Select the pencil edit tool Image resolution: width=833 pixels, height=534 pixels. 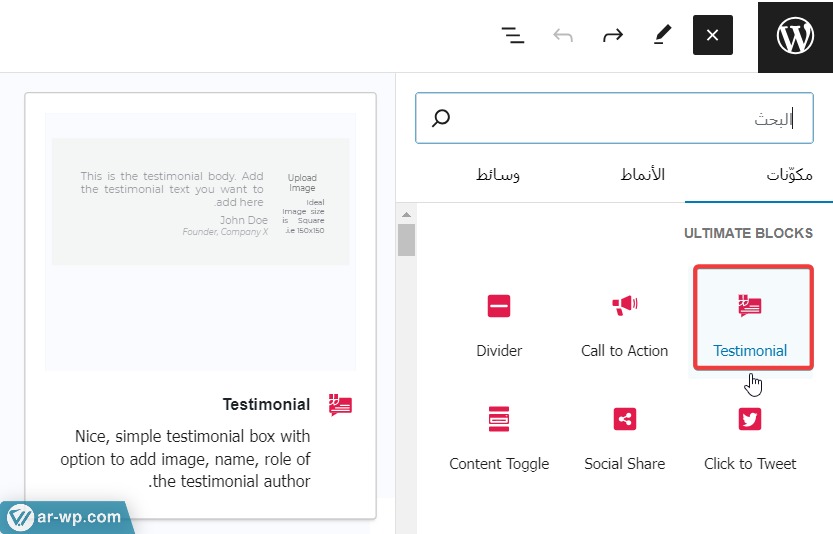pos(662,35)
